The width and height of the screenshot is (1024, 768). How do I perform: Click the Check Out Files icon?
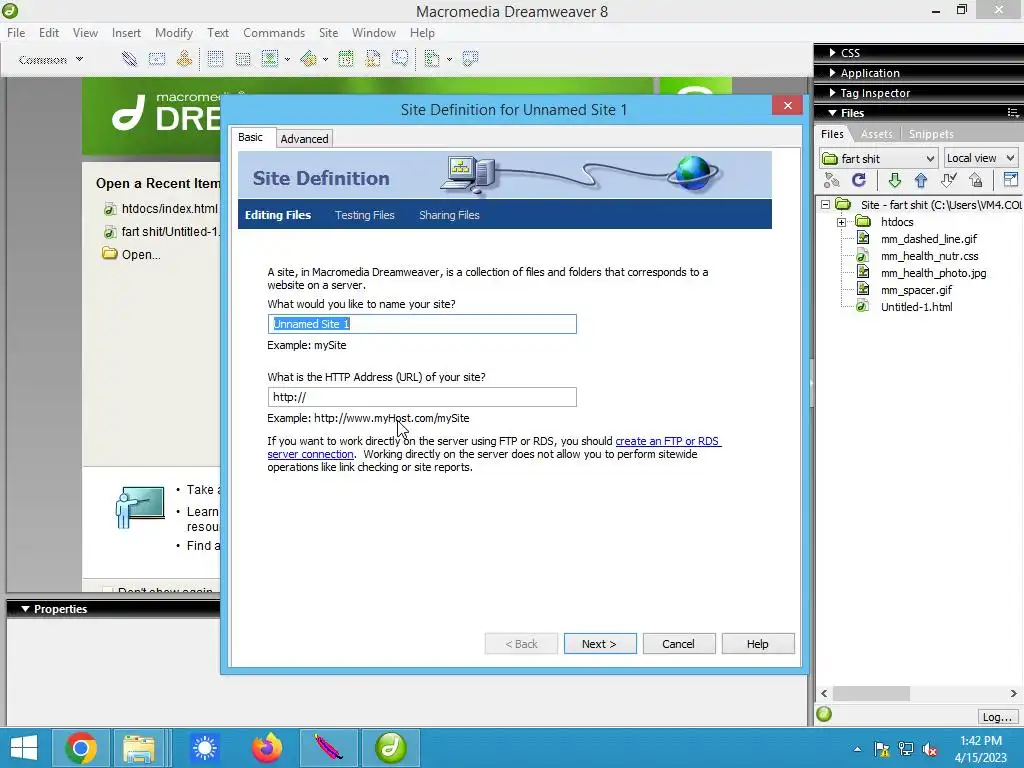click(948, 180)
